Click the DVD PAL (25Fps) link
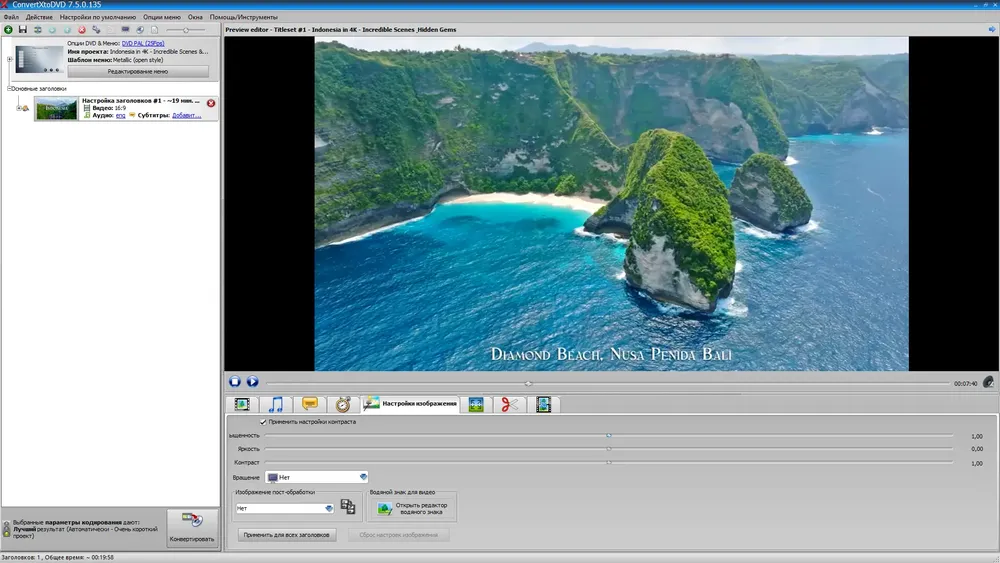The height and width of the screenshot is (563, 1000). [143, 43]
